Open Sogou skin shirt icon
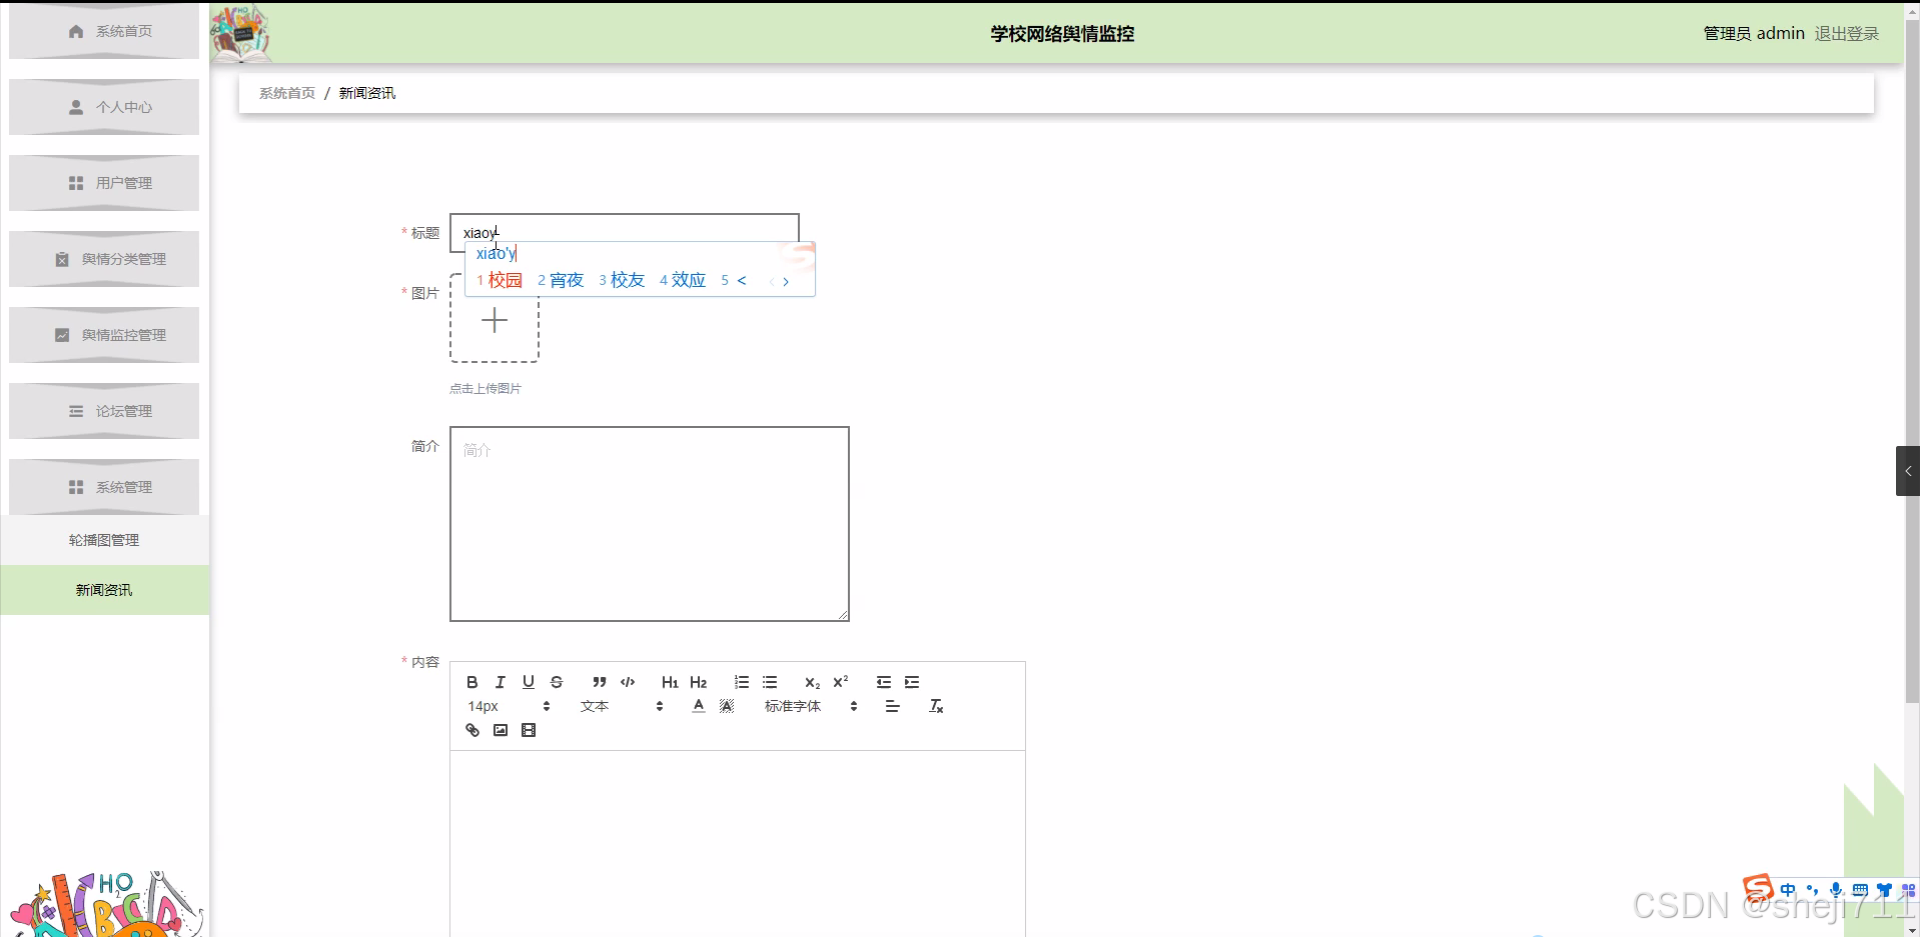1920x937 pixels. pyautogui.click(x=1884, y=890)
